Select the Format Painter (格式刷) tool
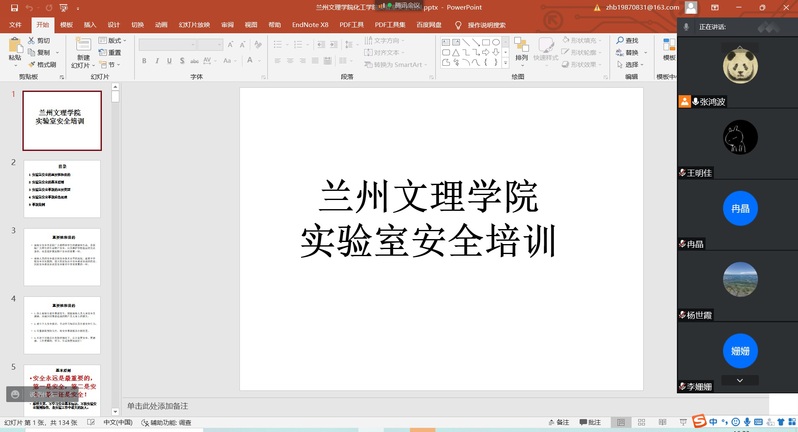Viewport: 798px width, 432px height. pos(42,64)
